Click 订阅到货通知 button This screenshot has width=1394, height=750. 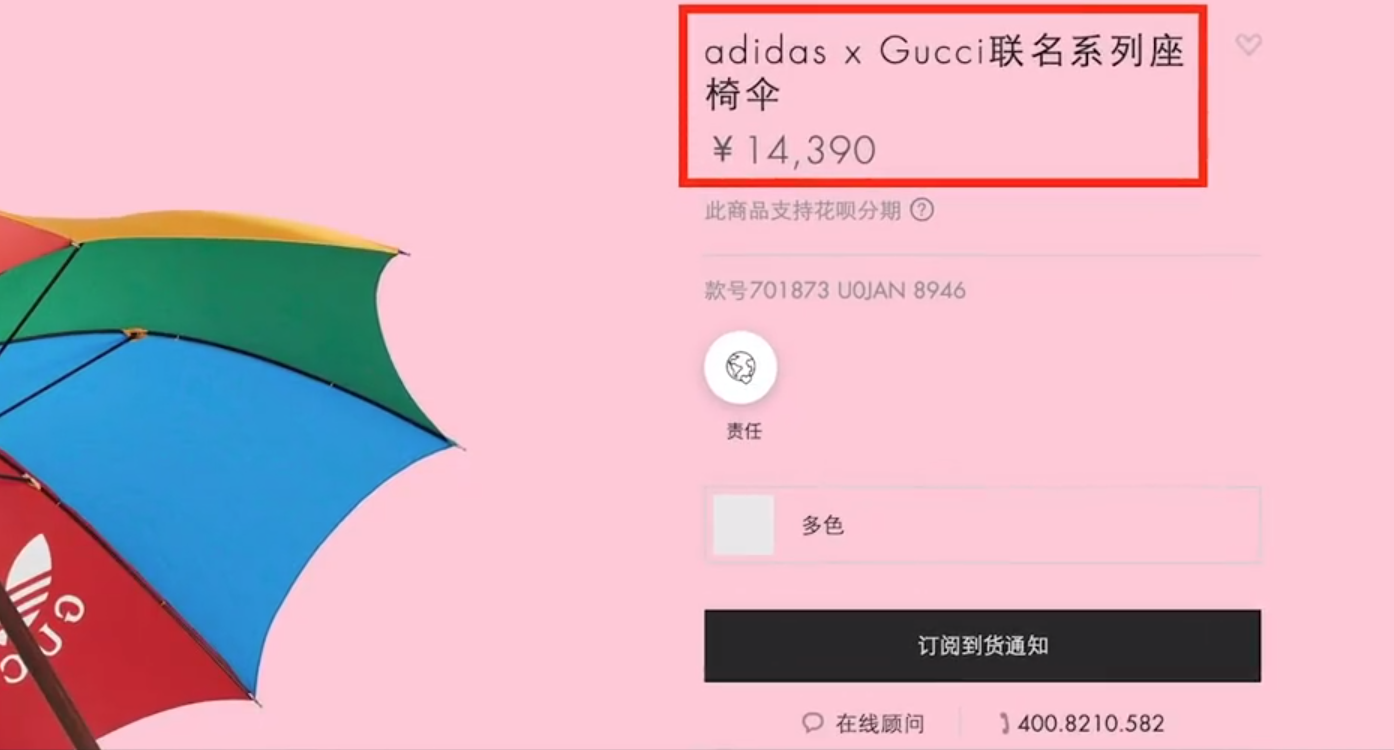(x=982, y=646)
